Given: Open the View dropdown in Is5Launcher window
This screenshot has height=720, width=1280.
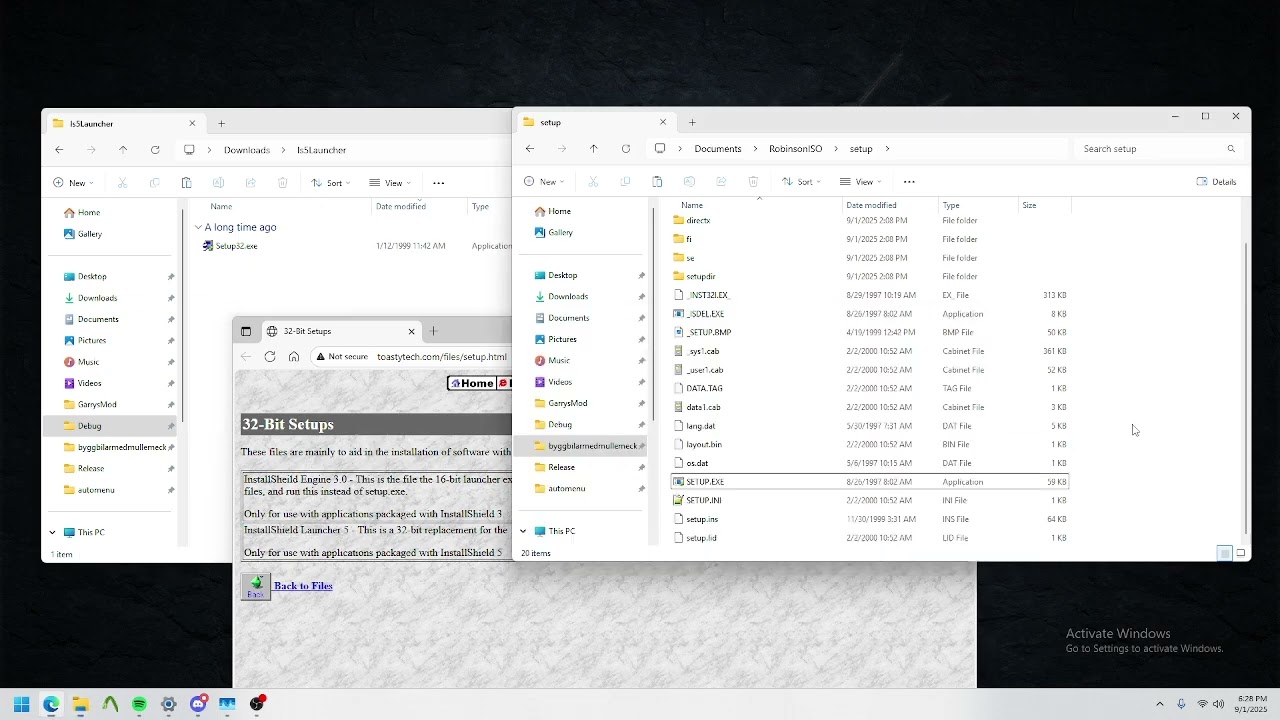Looking at the screenshot, I should pos(390,183).
